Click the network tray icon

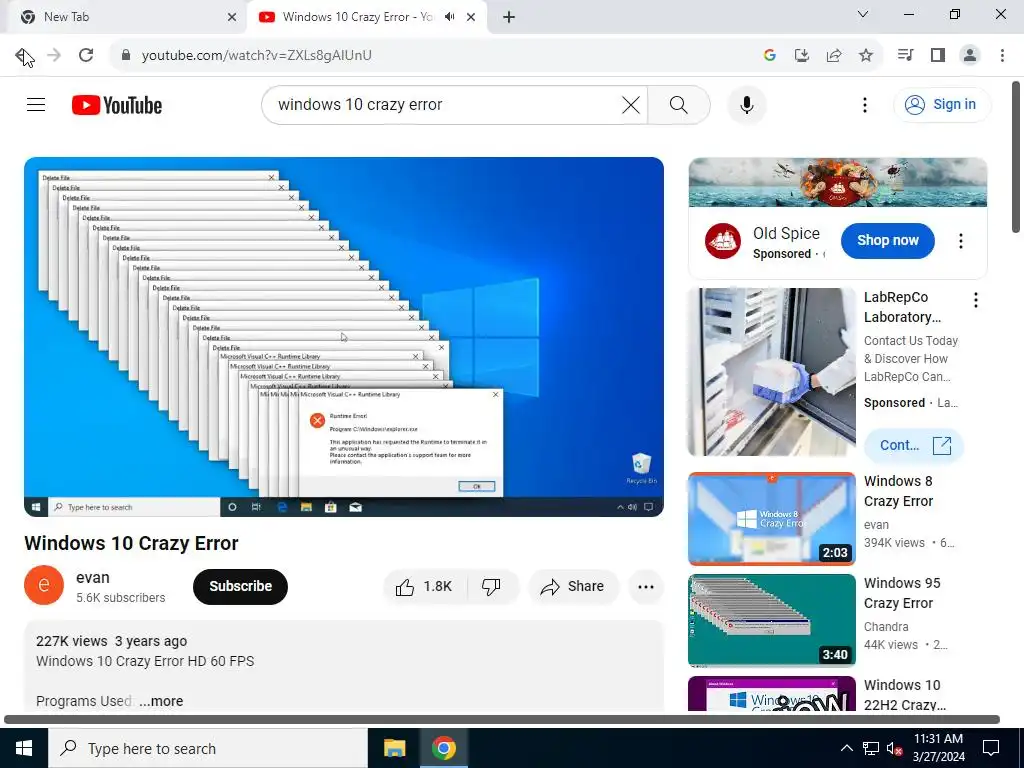point(871,748)
